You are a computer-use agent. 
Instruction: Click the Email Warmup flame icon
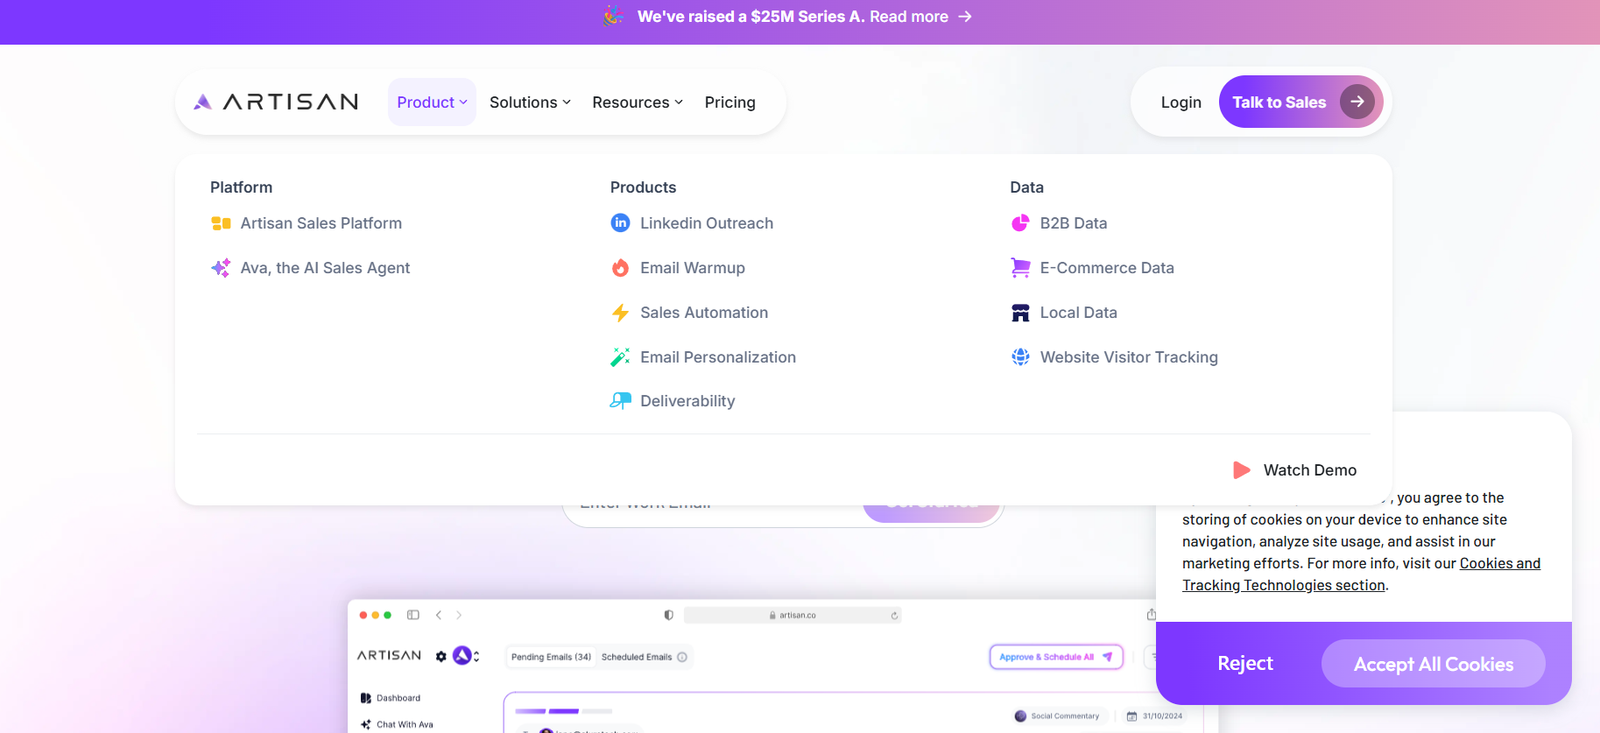pos(620,268)
